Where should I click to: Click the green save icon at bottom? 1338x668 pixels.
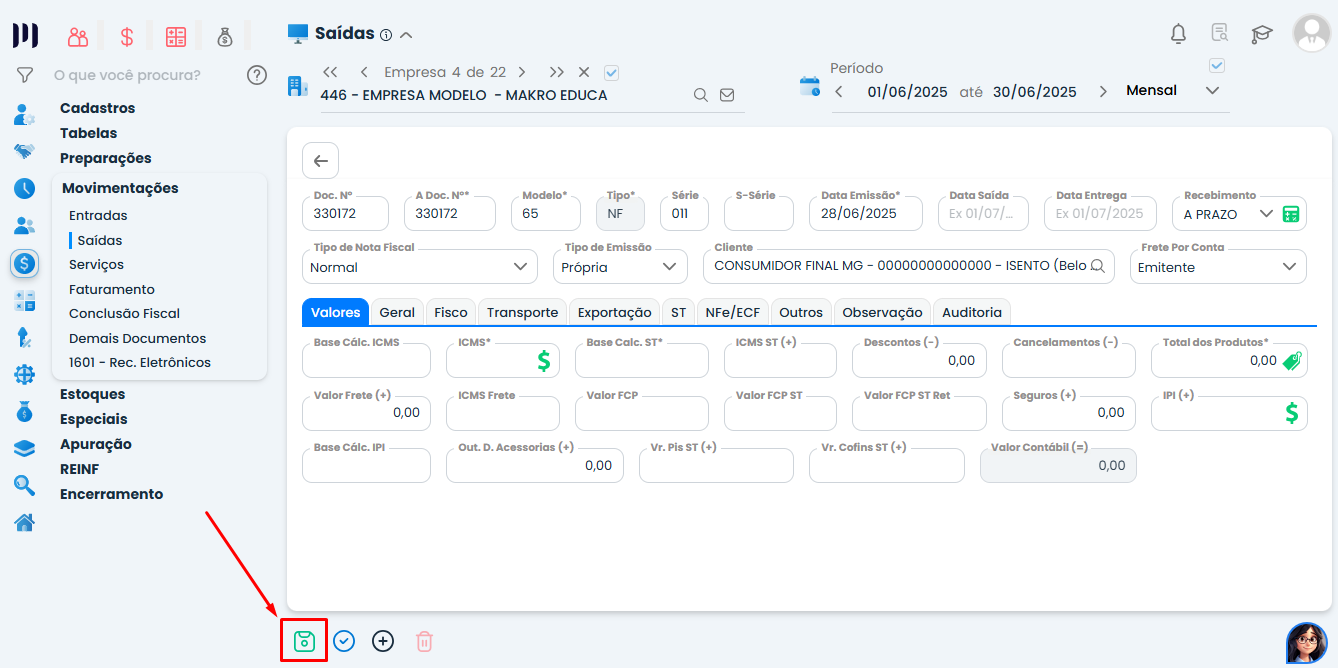[304, 641]
